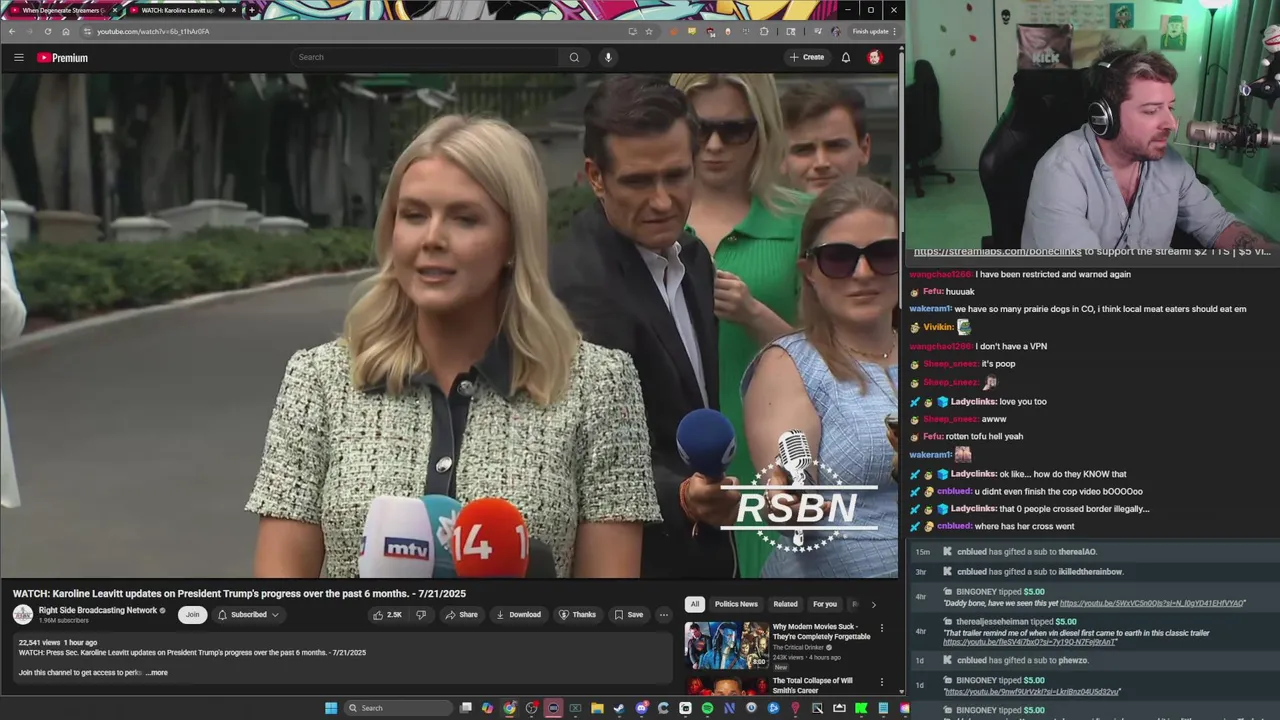Click chat message 'rotten tofu hell yeah'
Image resolution: width=1280 pixels, height=720 pixels.
point(985,436)
